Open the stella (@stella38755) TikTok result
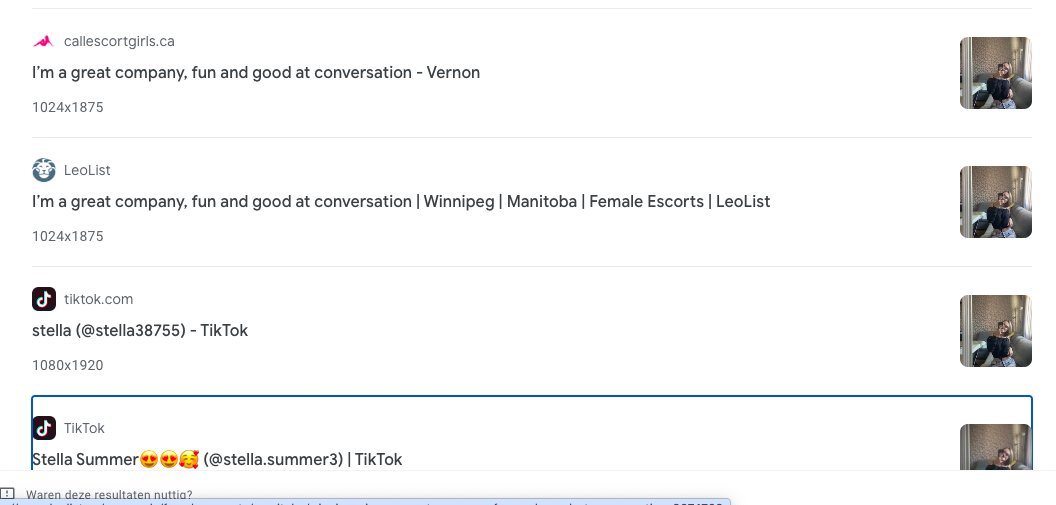The width and height of the screenshot is (1056, 505). pos(140,331)
